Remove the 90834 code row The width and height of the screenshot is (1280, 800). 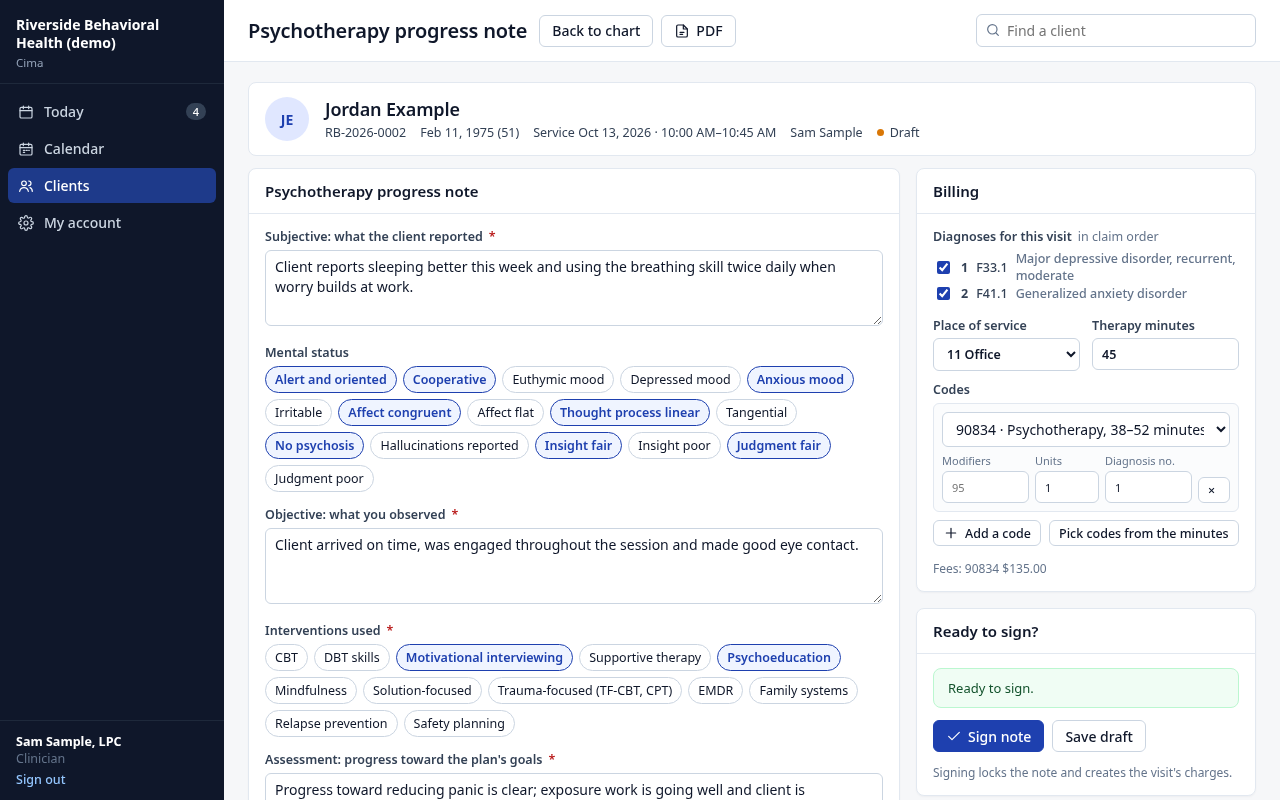[1214, 490]
